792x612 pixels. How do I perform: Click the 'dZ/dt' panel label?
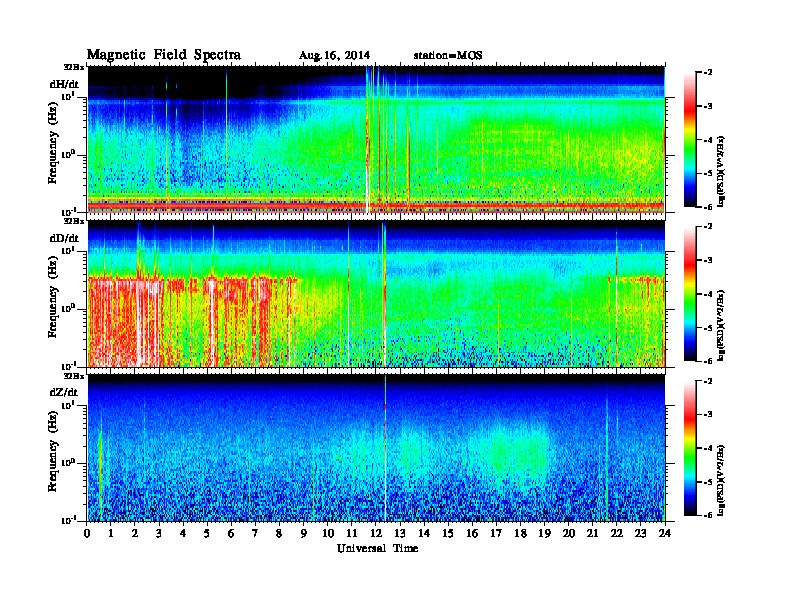click(64, 392)
